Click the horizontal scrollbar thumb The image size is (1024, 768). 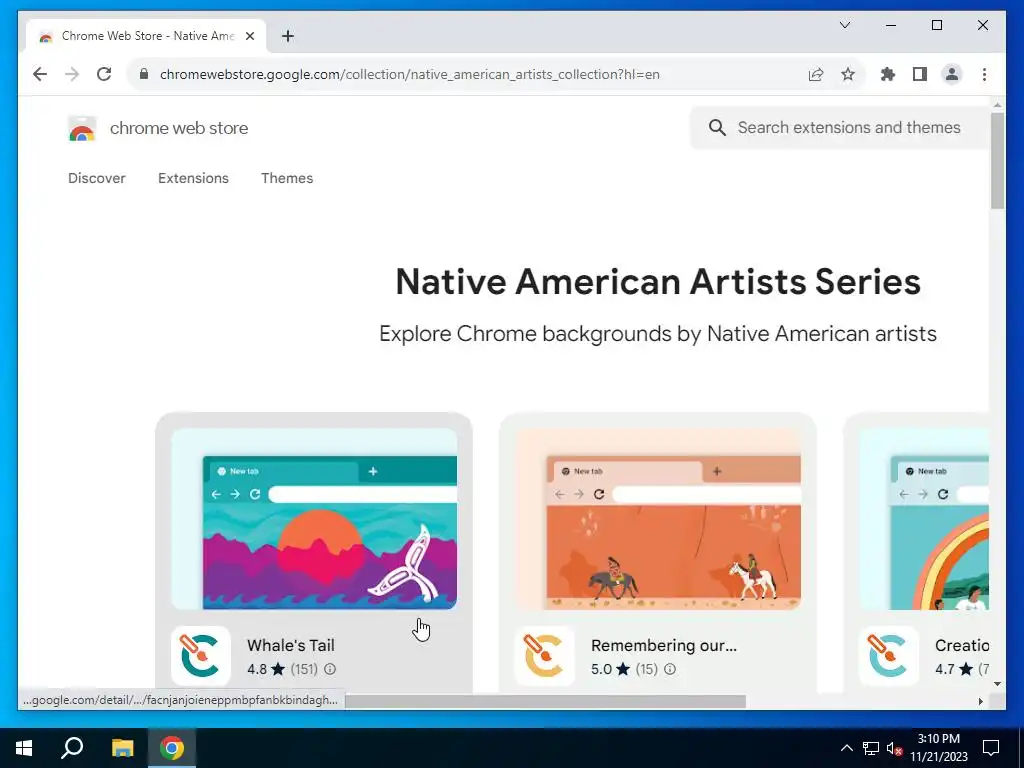click(545, 701)
